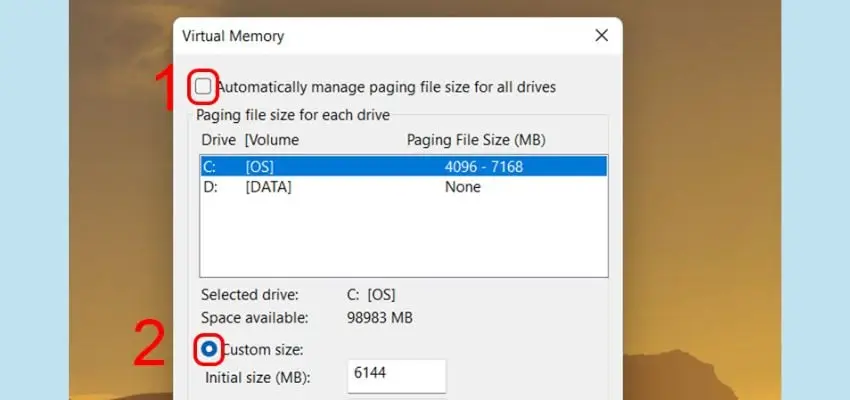Click the "None" paging size for D drive
The image size is (850, 400).
(463, 187)
